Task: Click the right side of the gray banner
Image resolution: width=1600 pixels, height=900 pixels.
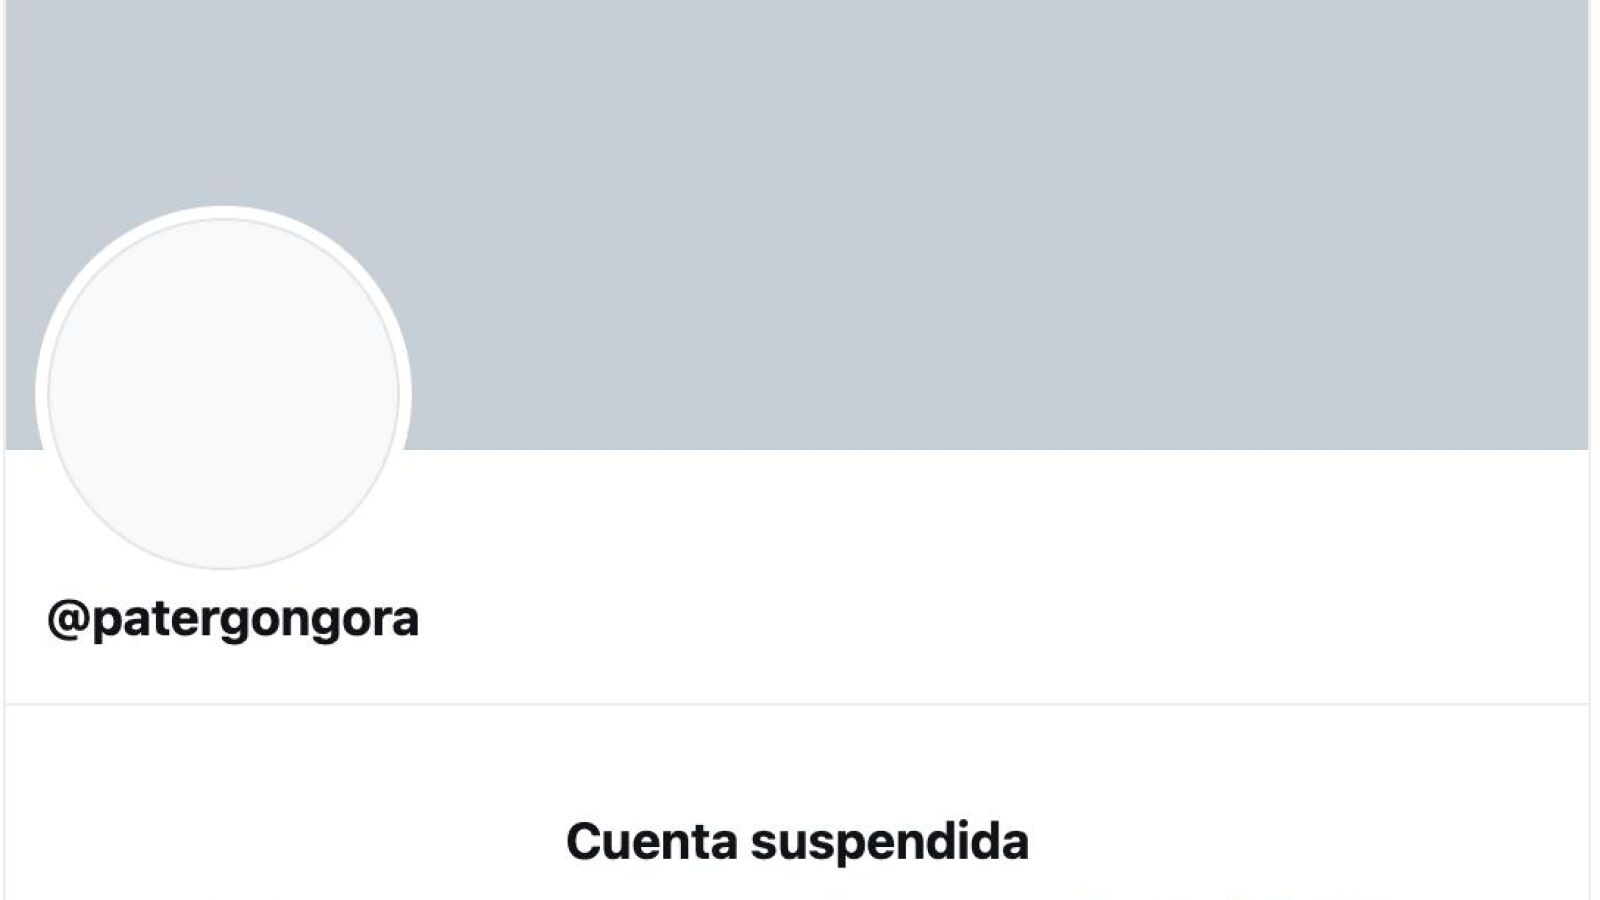Action: 1300,225
